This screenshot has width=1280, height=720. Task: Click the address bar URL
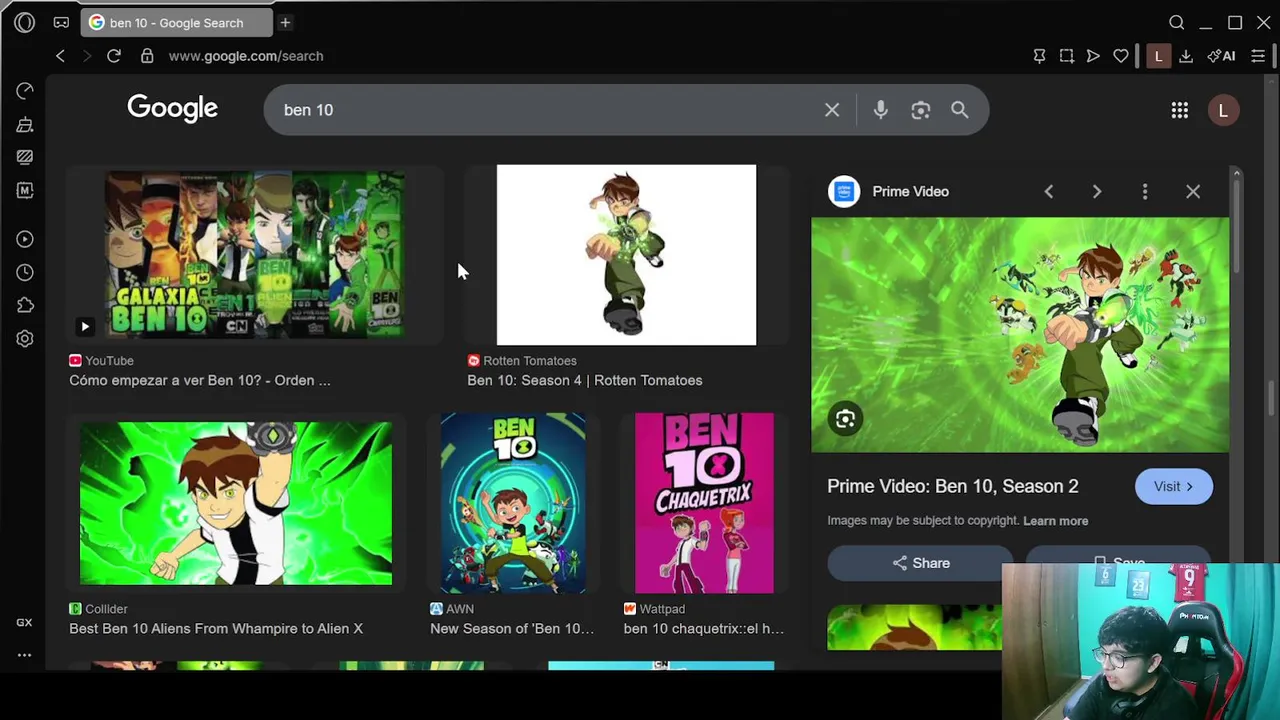click(x=246, y=56)
